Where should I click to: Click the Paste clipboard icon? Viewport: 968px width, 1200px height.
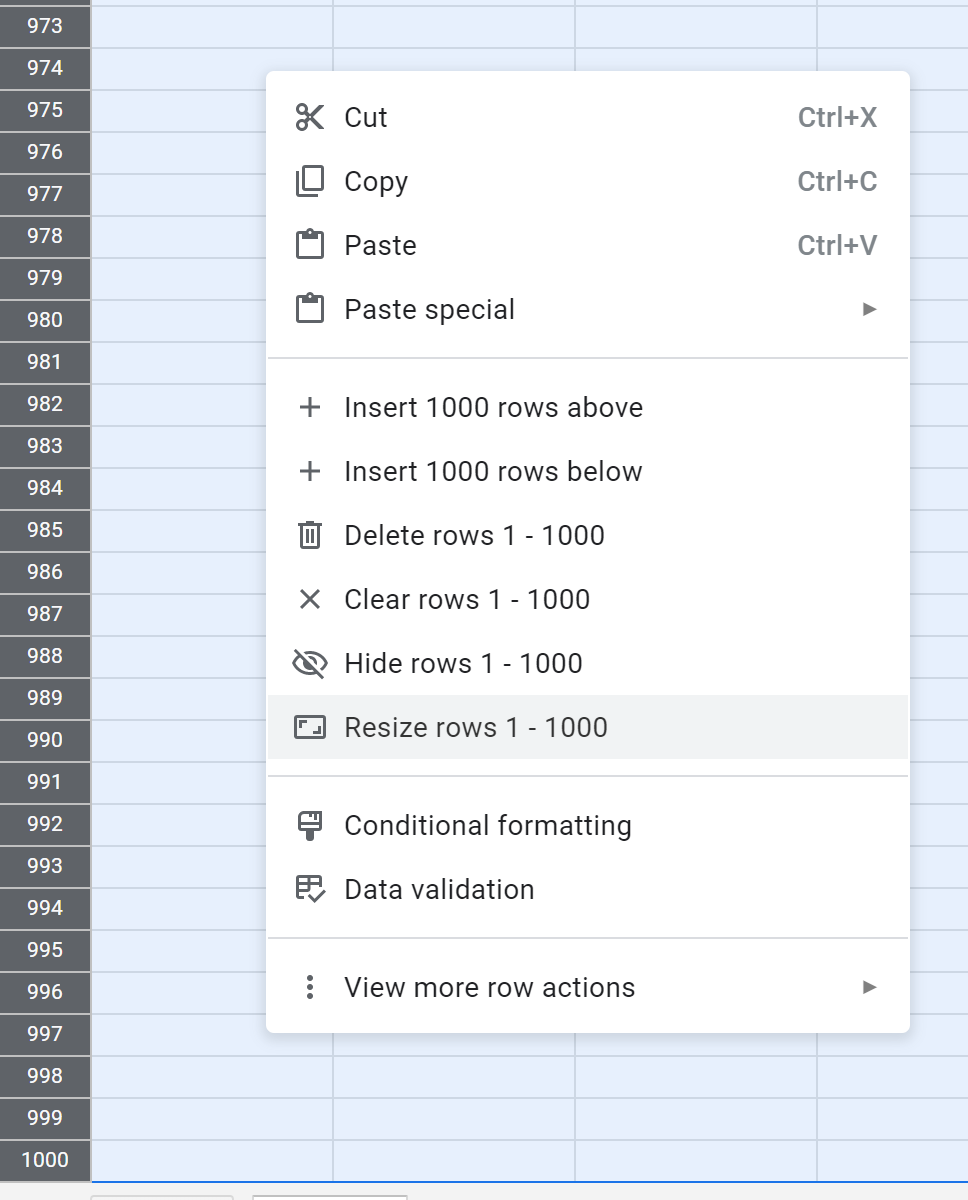click(310, 246)
